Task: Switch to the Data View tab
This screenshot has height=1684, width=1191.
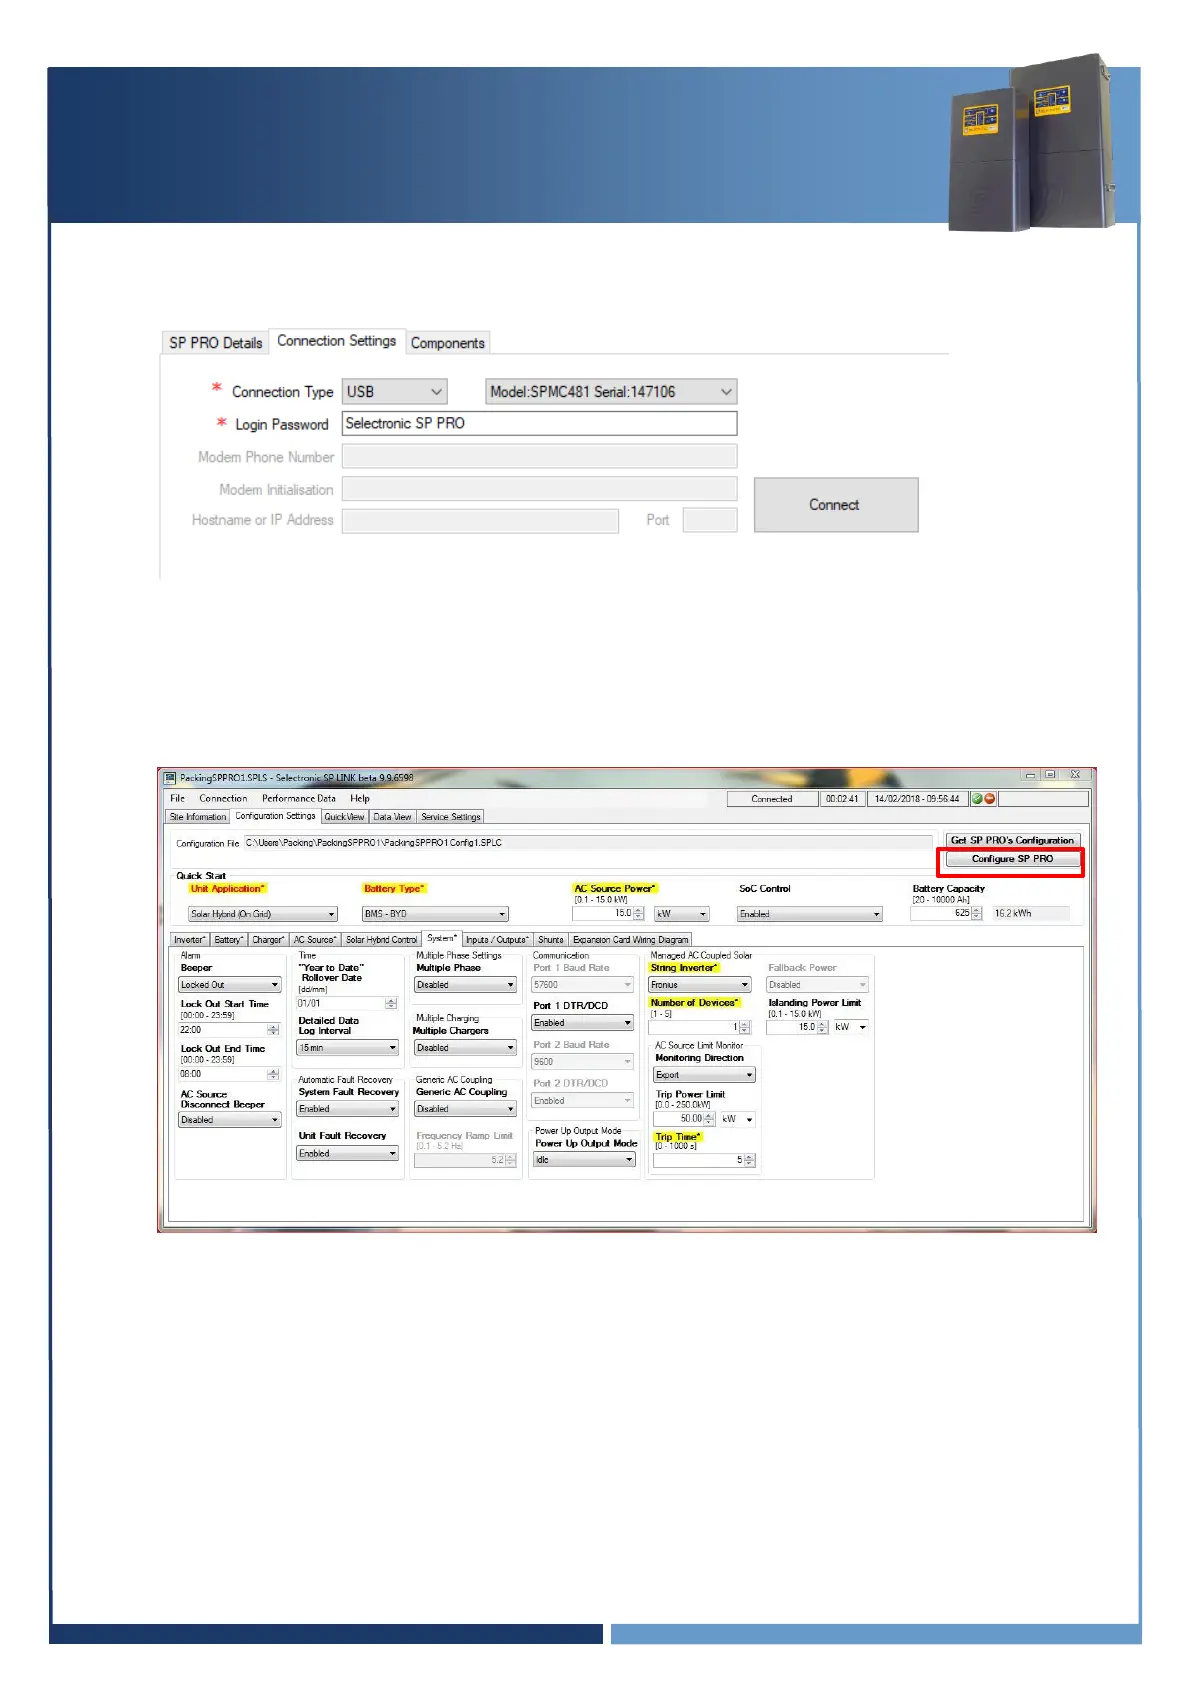Action: coord(392,817)
